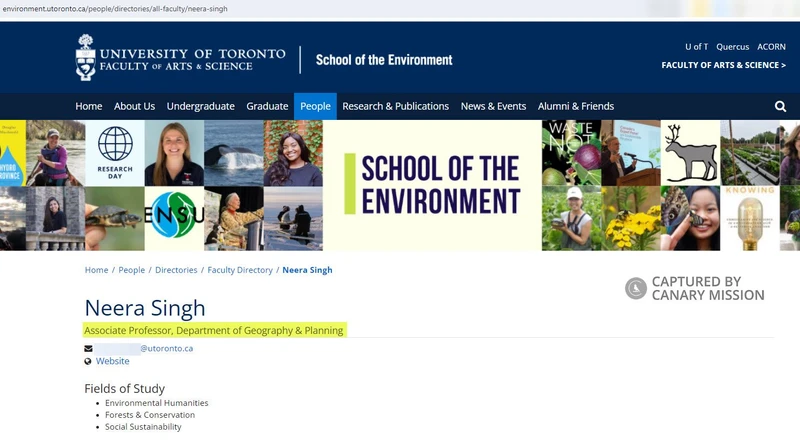
Task: Open News & Events menu
Action: tap(493, 106)
